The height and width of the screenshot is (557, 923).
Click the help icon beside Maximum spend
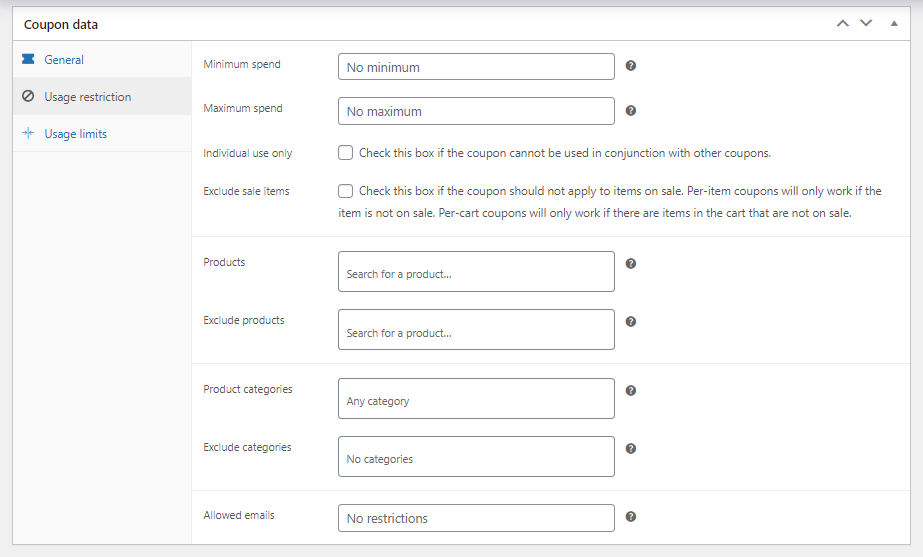[630, 111]
